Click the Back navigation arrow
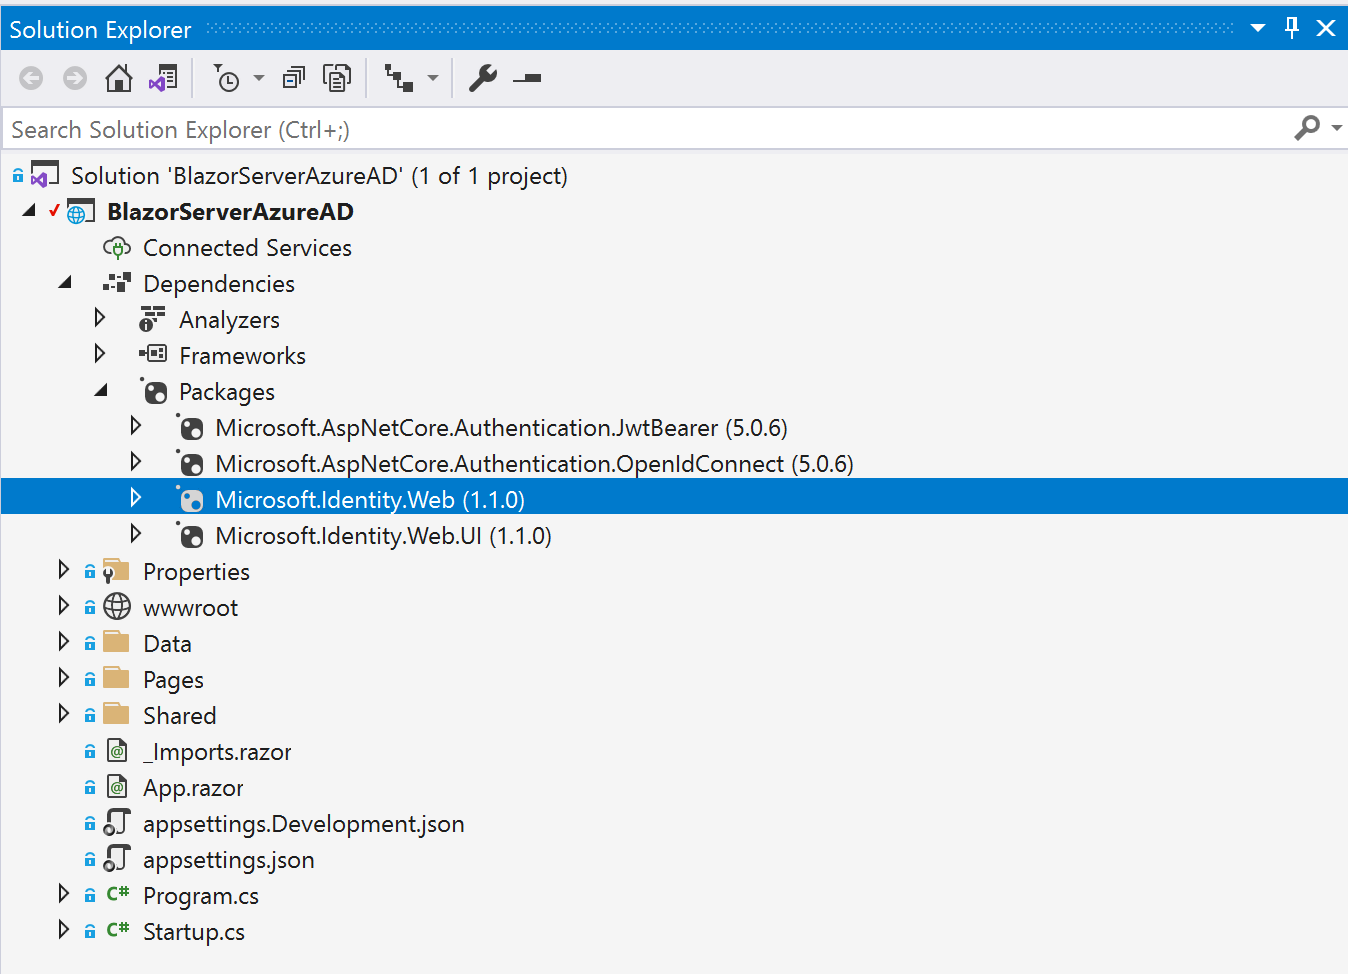 [x=31, y=77]
